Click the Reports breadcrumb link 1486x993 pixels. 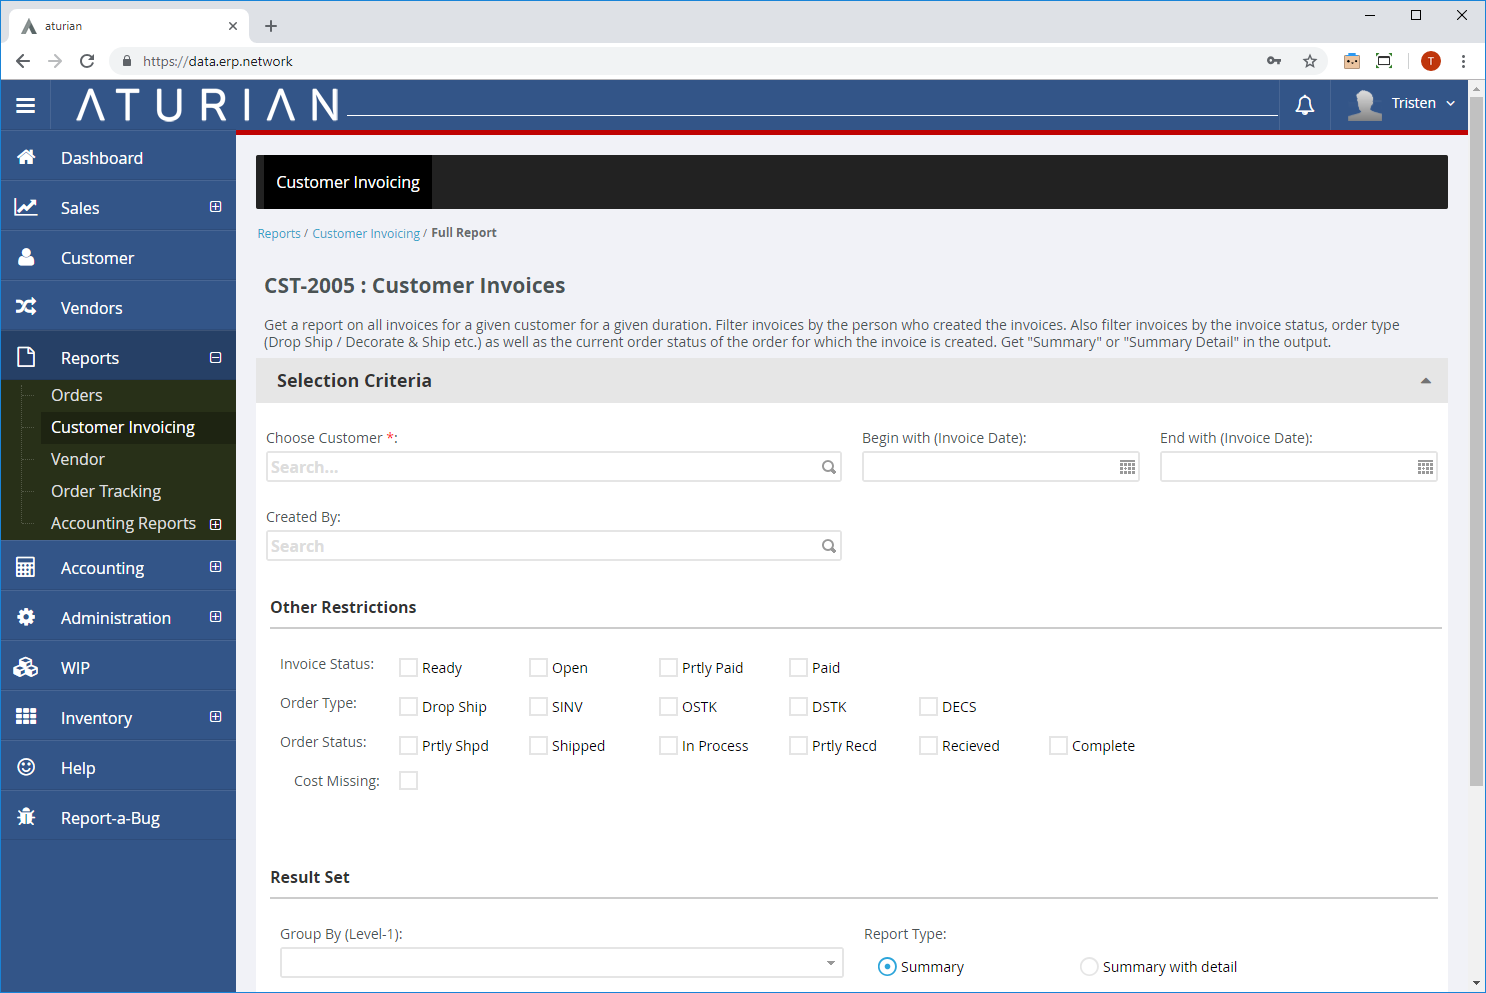[278, 234]
